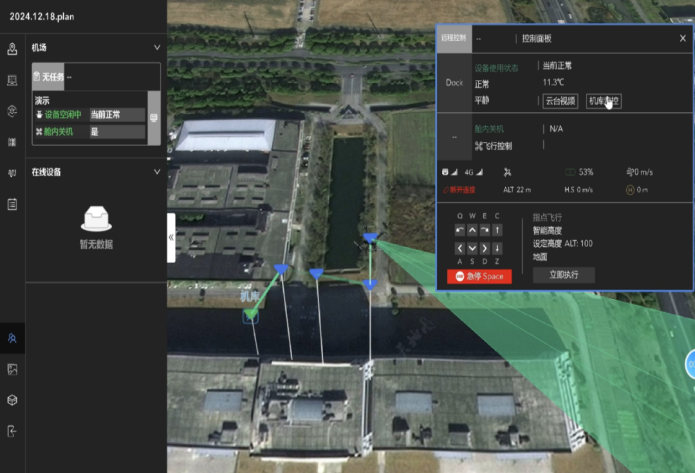This screenshot has width=695, height=473.
Task: Switch to the 远程控制 tab
Action: 453,38
